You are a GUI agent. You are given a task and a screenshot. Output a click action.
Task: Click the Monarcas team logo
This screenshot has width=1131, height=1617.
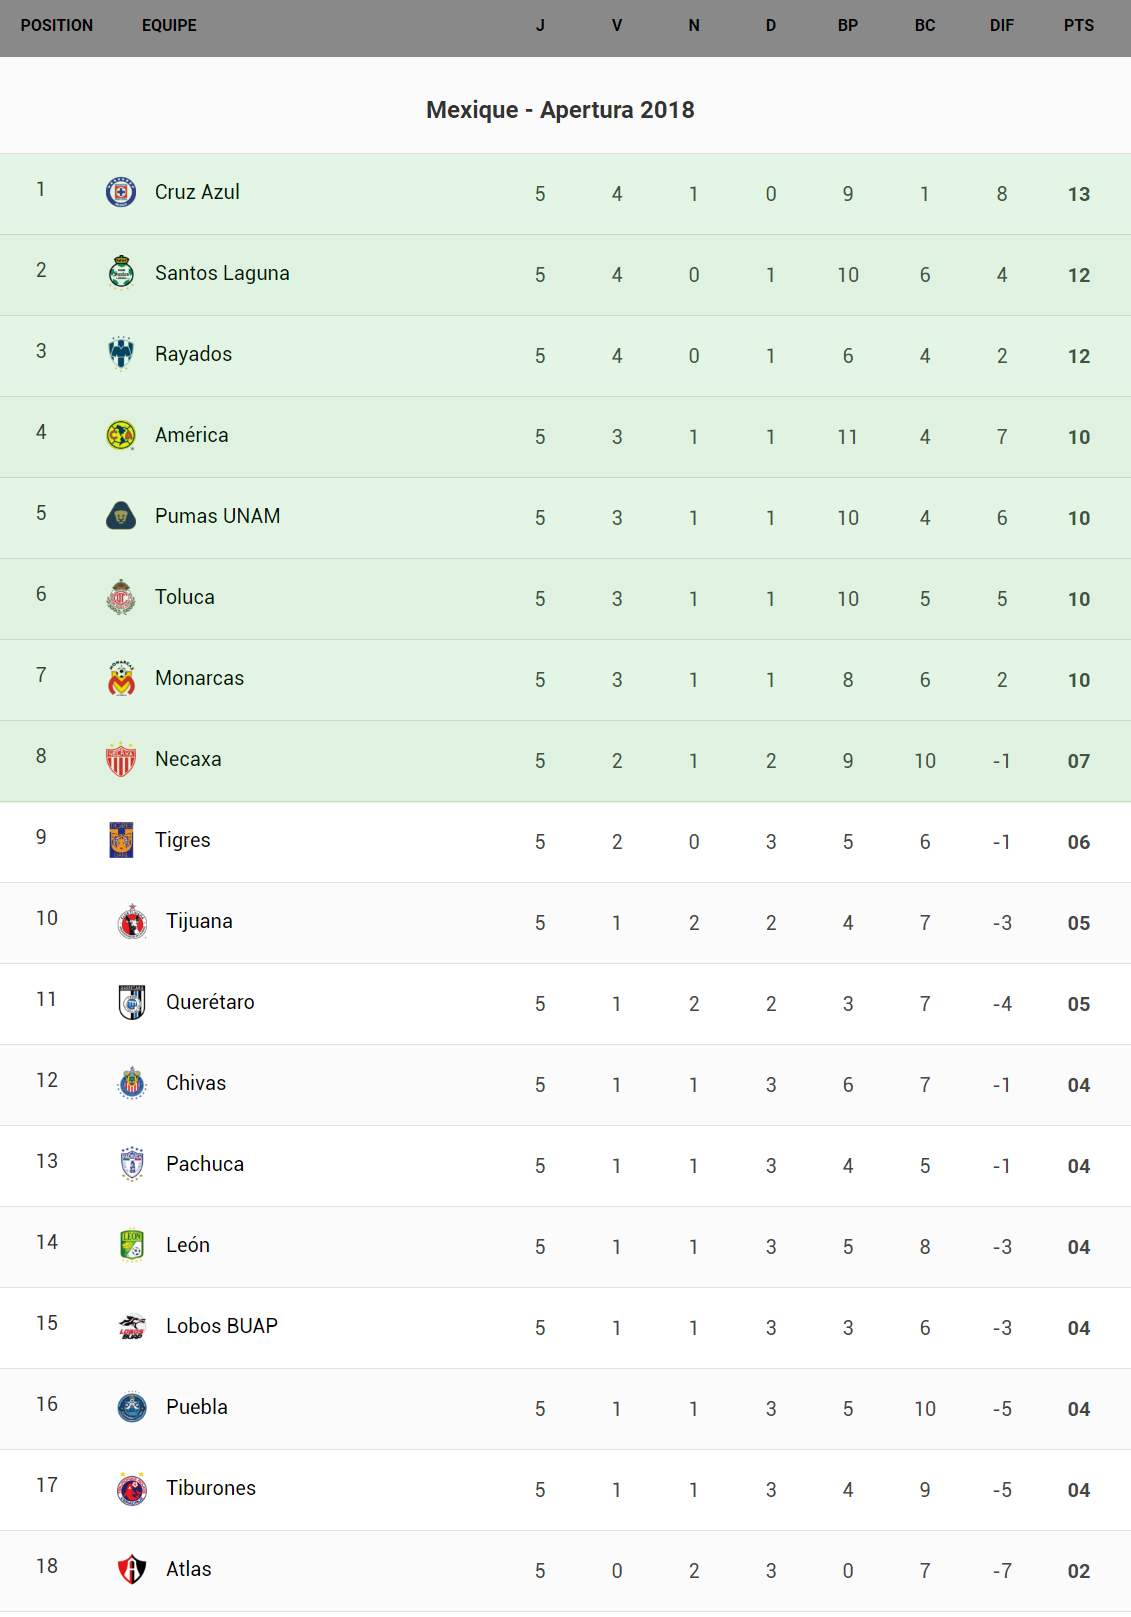[x=121, y=678]
